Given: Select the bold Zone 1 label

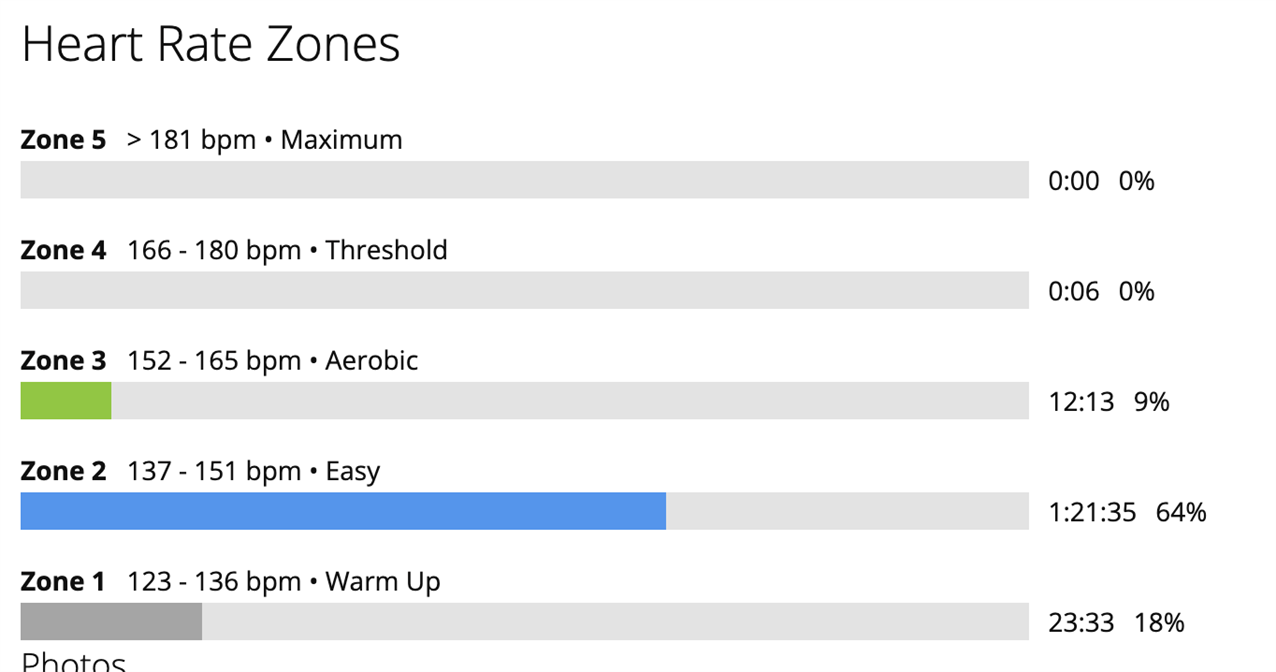Looking at the screenshot, I should pos(63,582).
